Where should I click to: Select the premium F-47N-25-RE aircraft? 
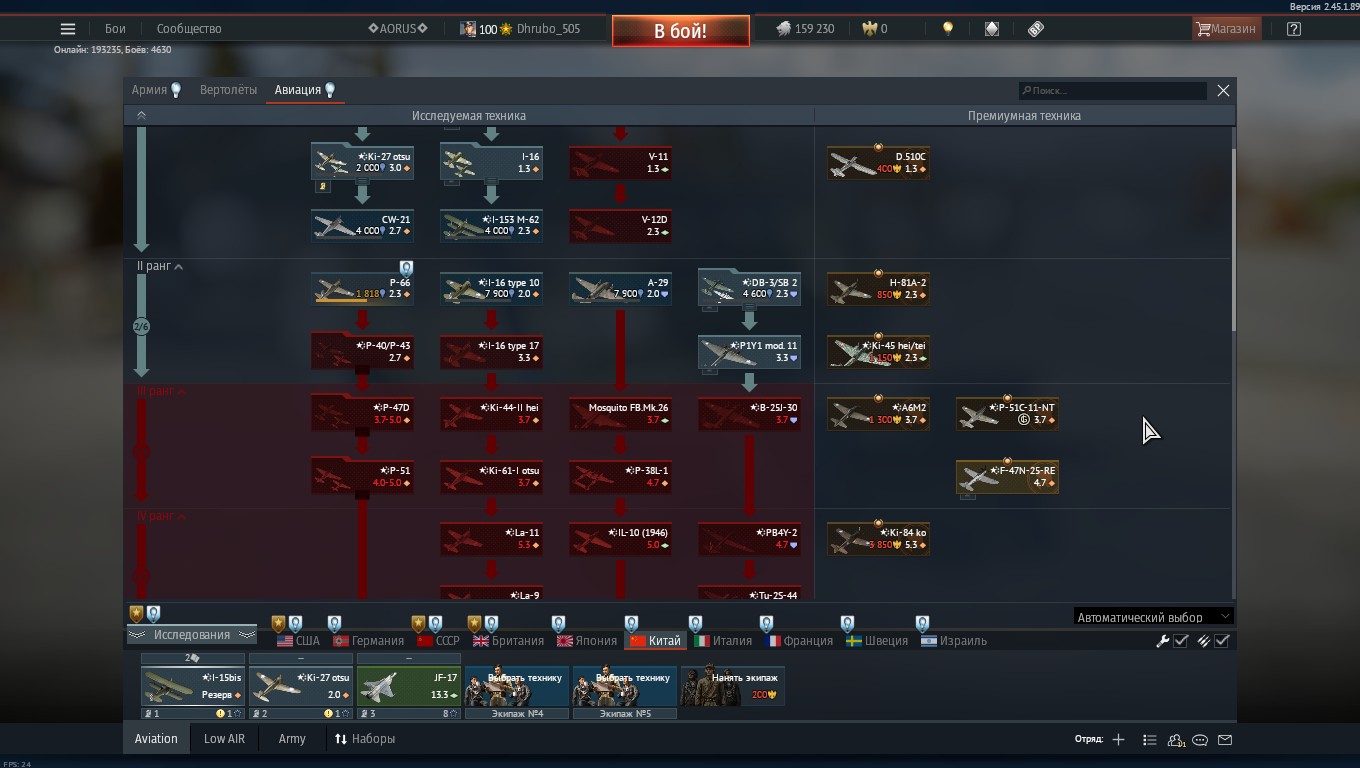(1007, 477)
